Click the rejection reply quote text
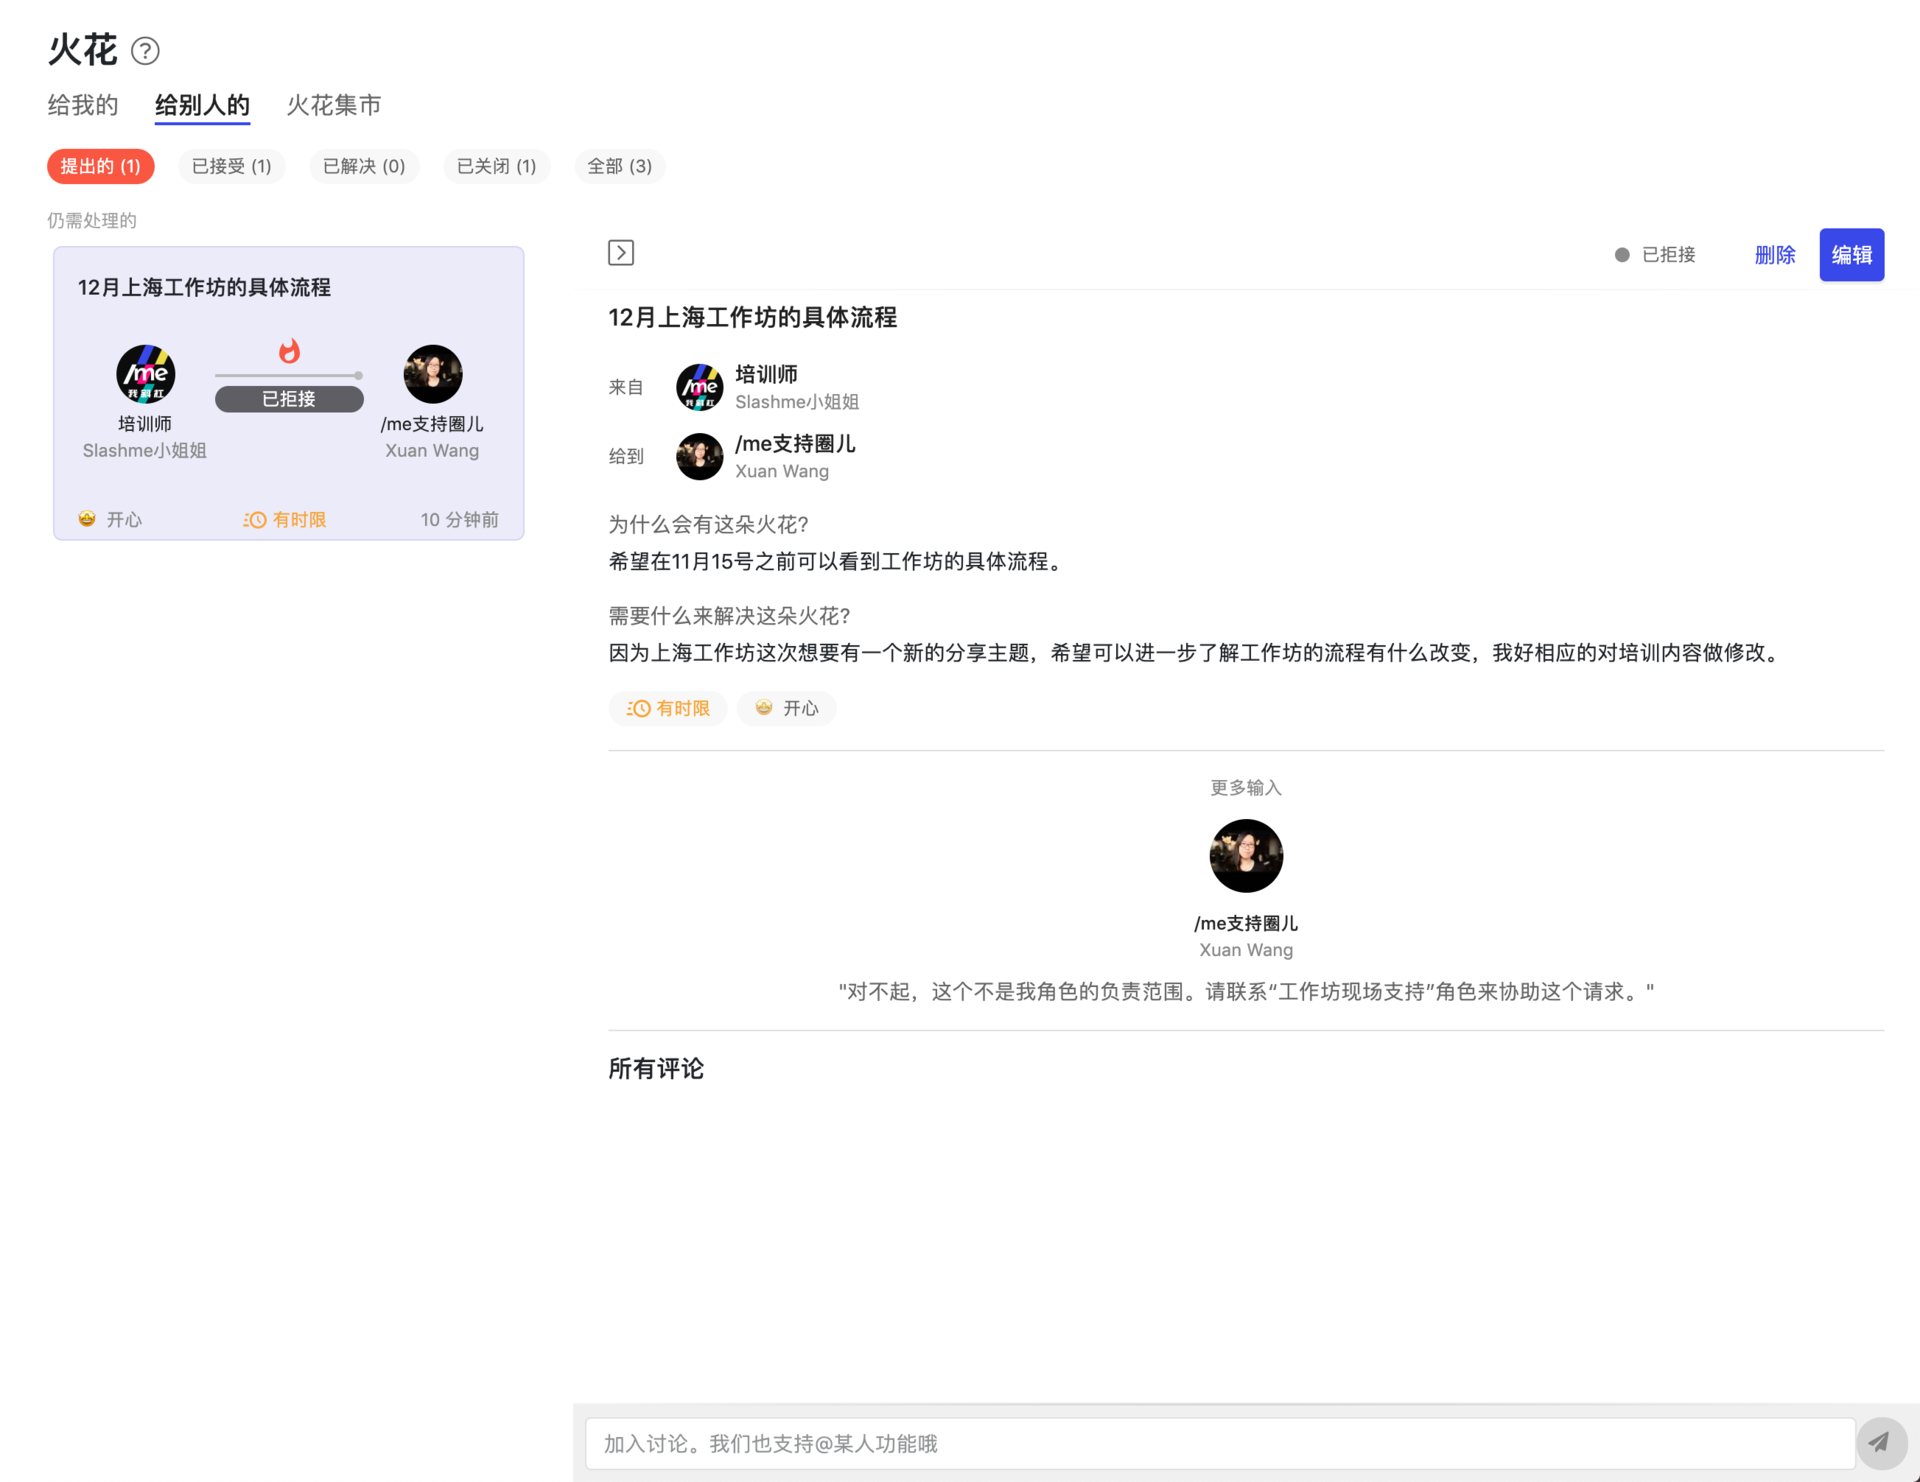 (1246, 992)
